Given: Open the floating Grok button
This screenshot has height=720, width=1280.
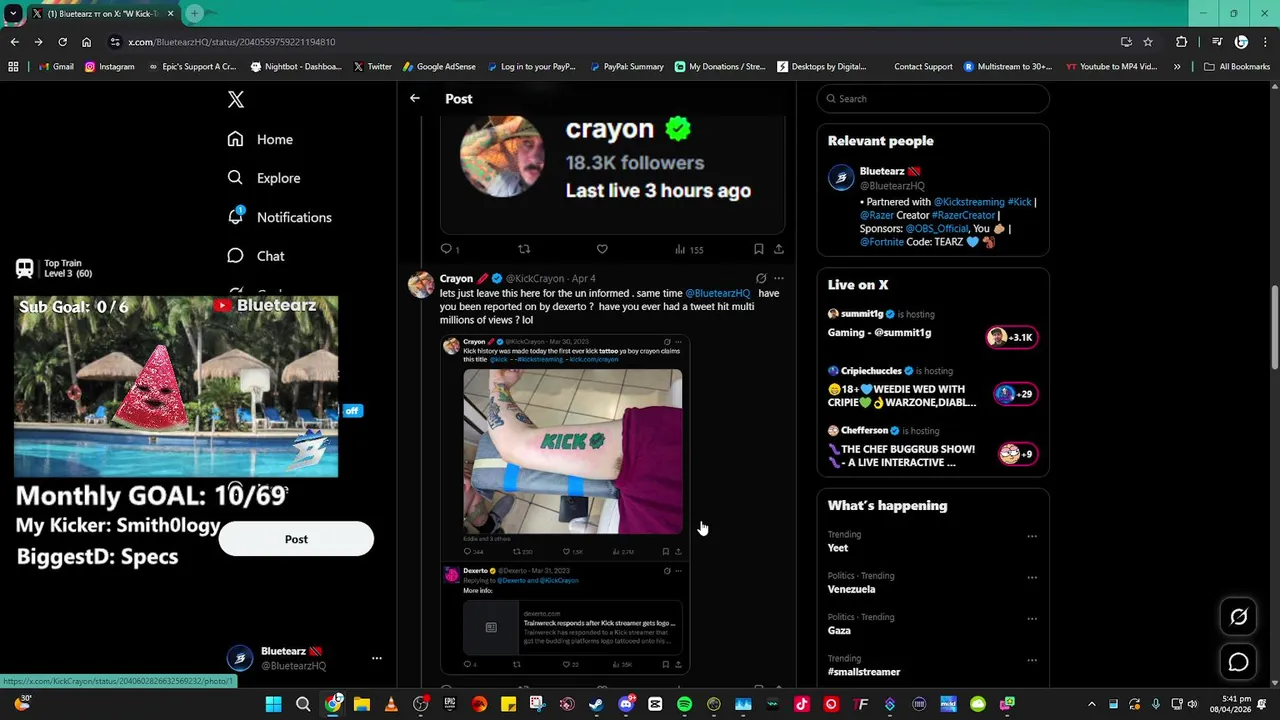Looking at the screenshot, I should click(x=1238, y=617).
